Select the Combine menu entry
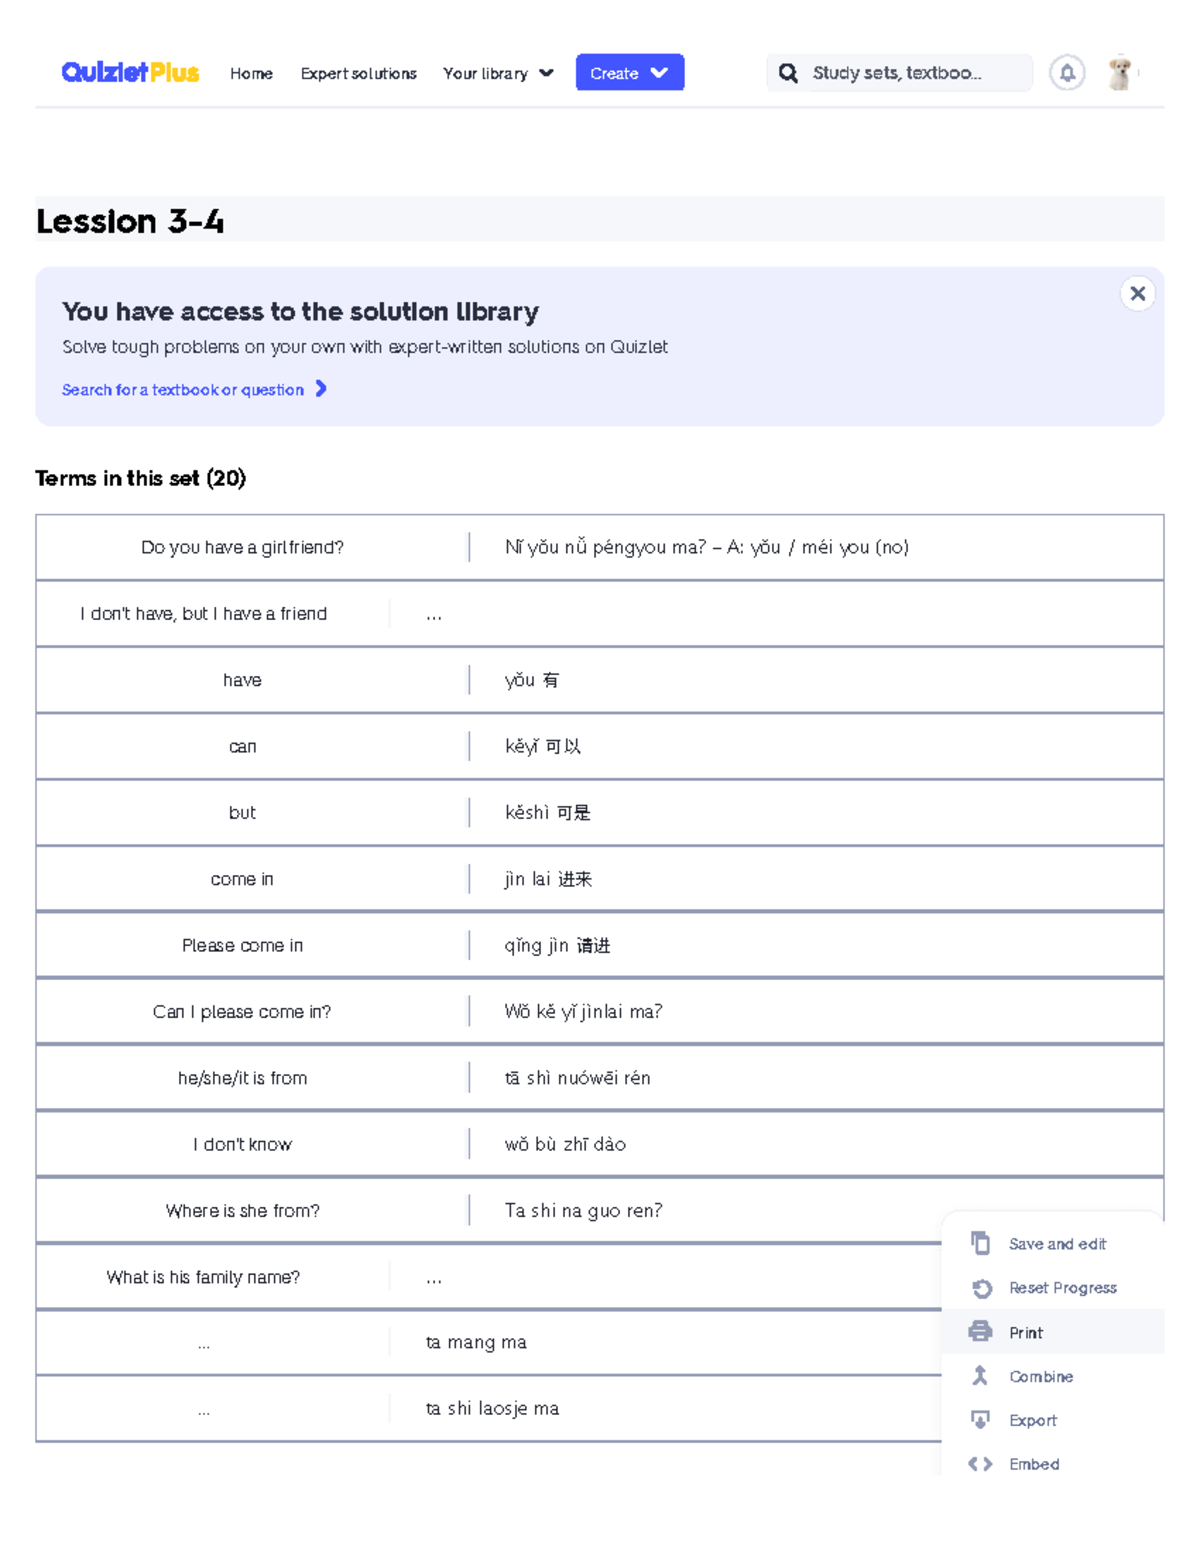Image resolution: width=1200 pixels, height=1553 pixels. coord(1040,1375)
